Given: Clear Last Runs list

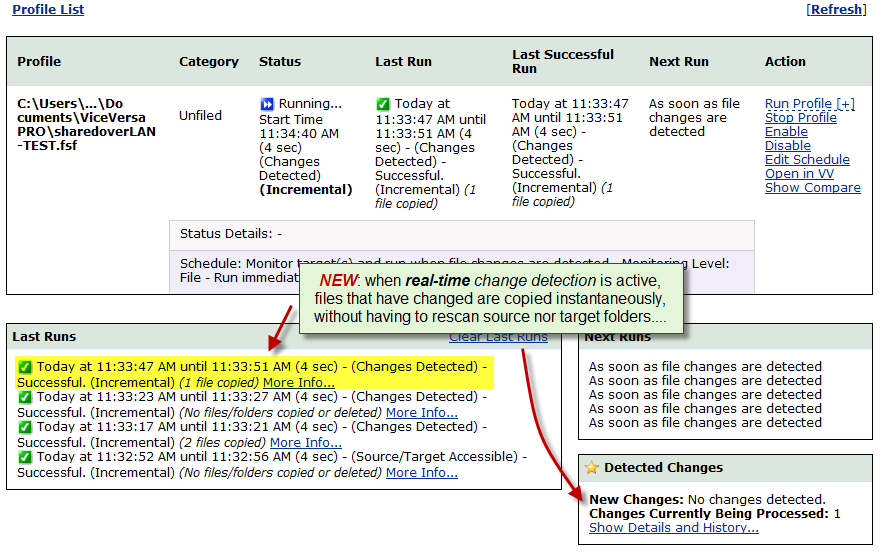Looking at the screenshot, I should tap(498, 338).
